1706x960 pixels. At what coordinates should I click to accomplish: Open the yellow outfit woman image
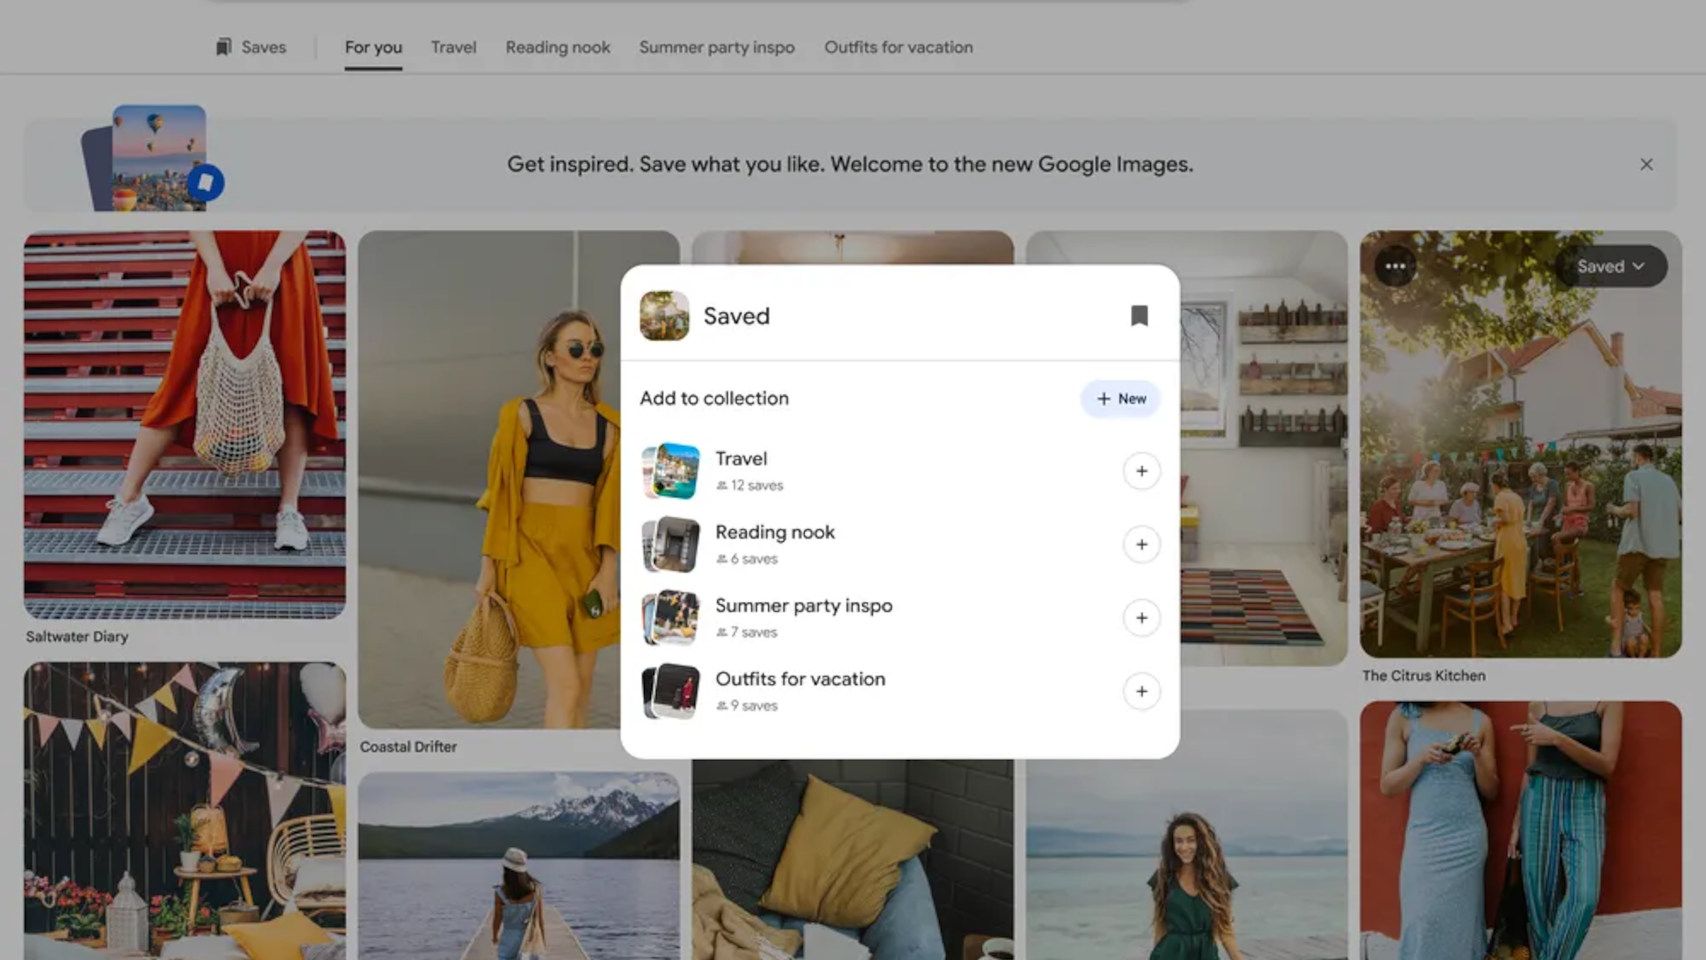[x=490, y=480]
